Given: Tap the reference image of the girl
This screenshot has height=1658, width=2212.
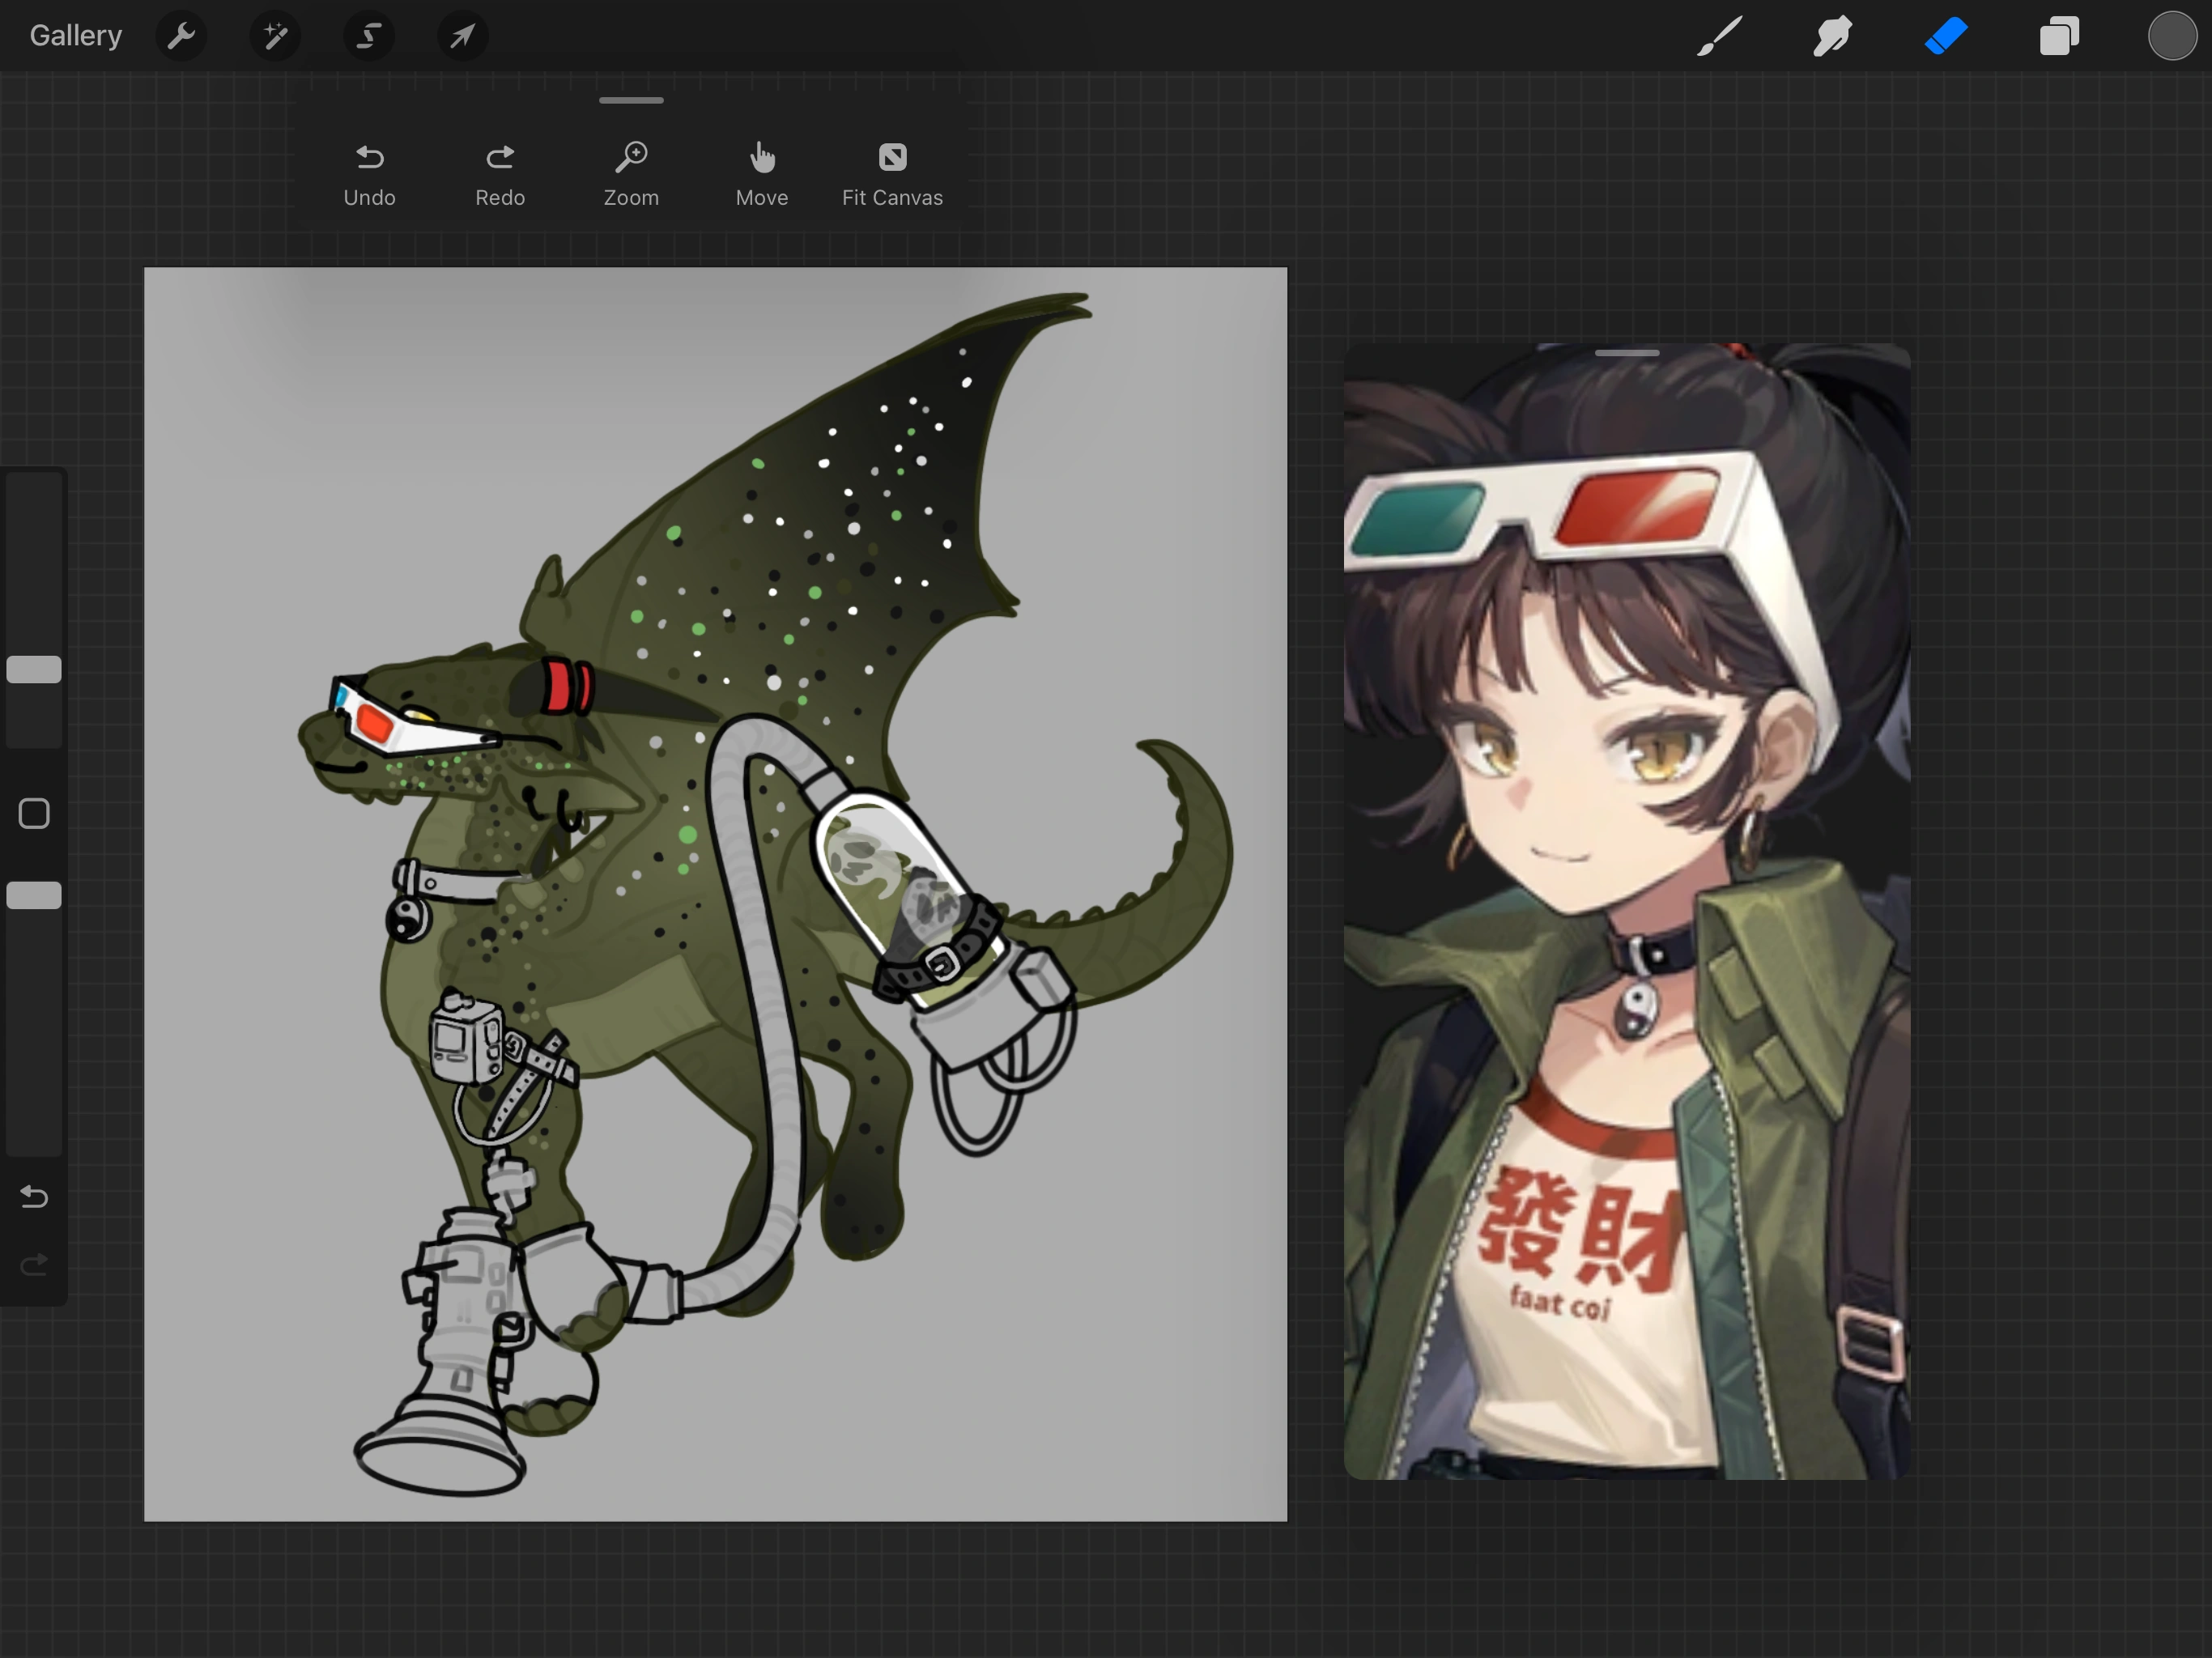Looking at the screenshot, I should 1625,950.
